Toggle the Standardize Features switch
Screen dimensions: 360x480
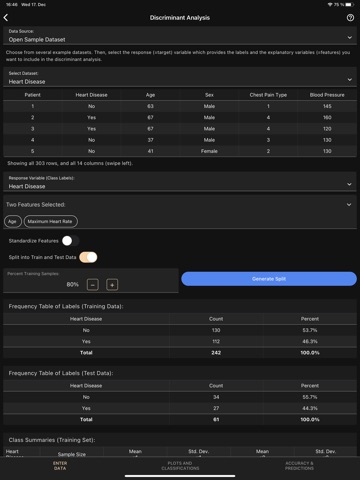(x=70, y=241)
